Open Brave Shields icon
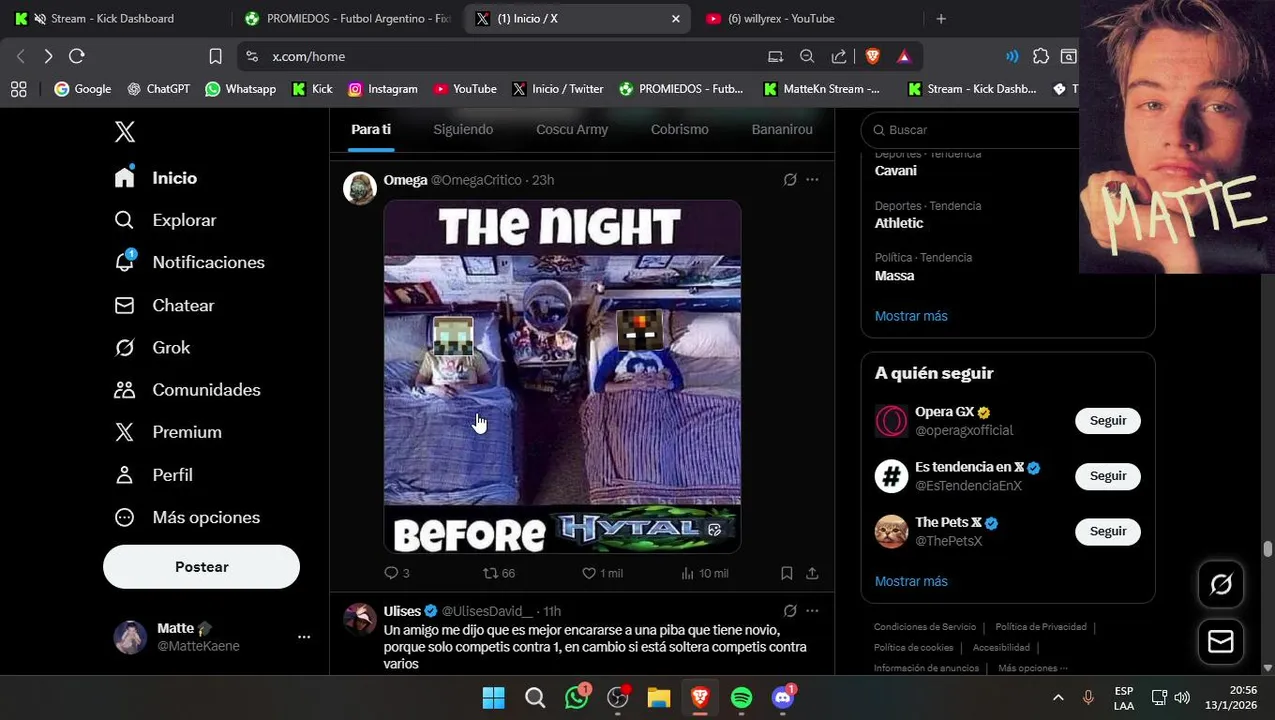 tap(873, 56)
